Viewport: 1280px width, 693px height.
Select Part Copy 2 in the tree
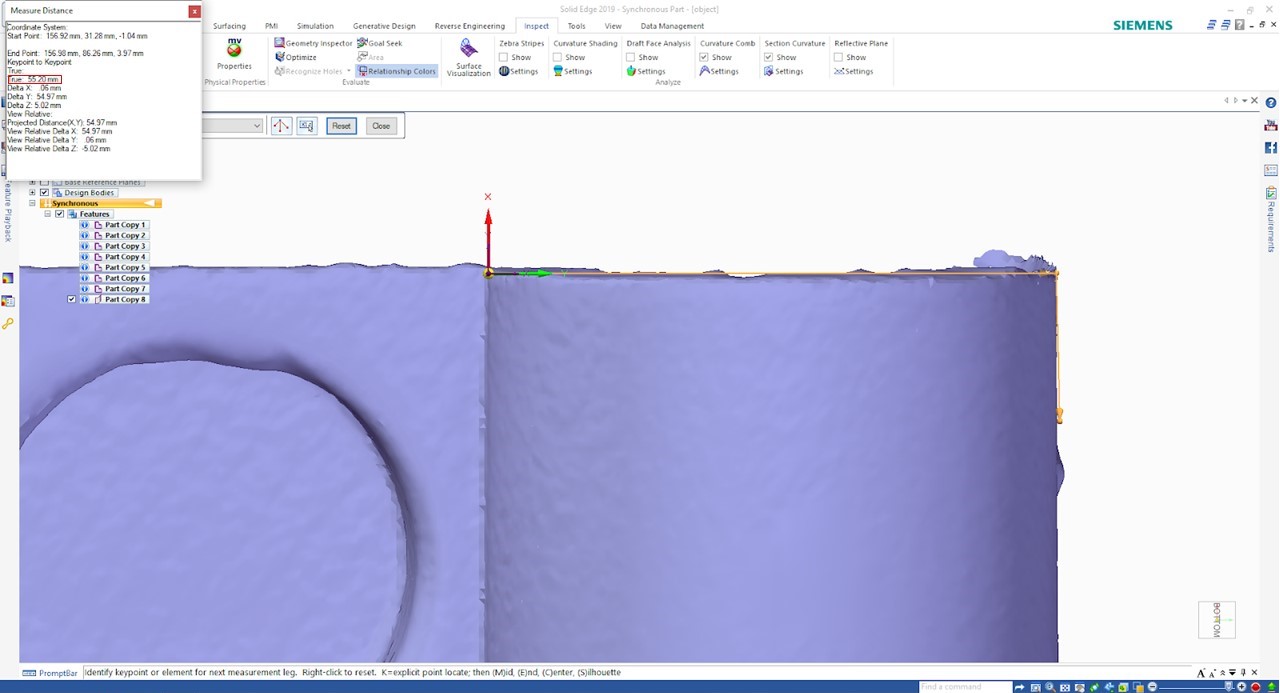125,236
